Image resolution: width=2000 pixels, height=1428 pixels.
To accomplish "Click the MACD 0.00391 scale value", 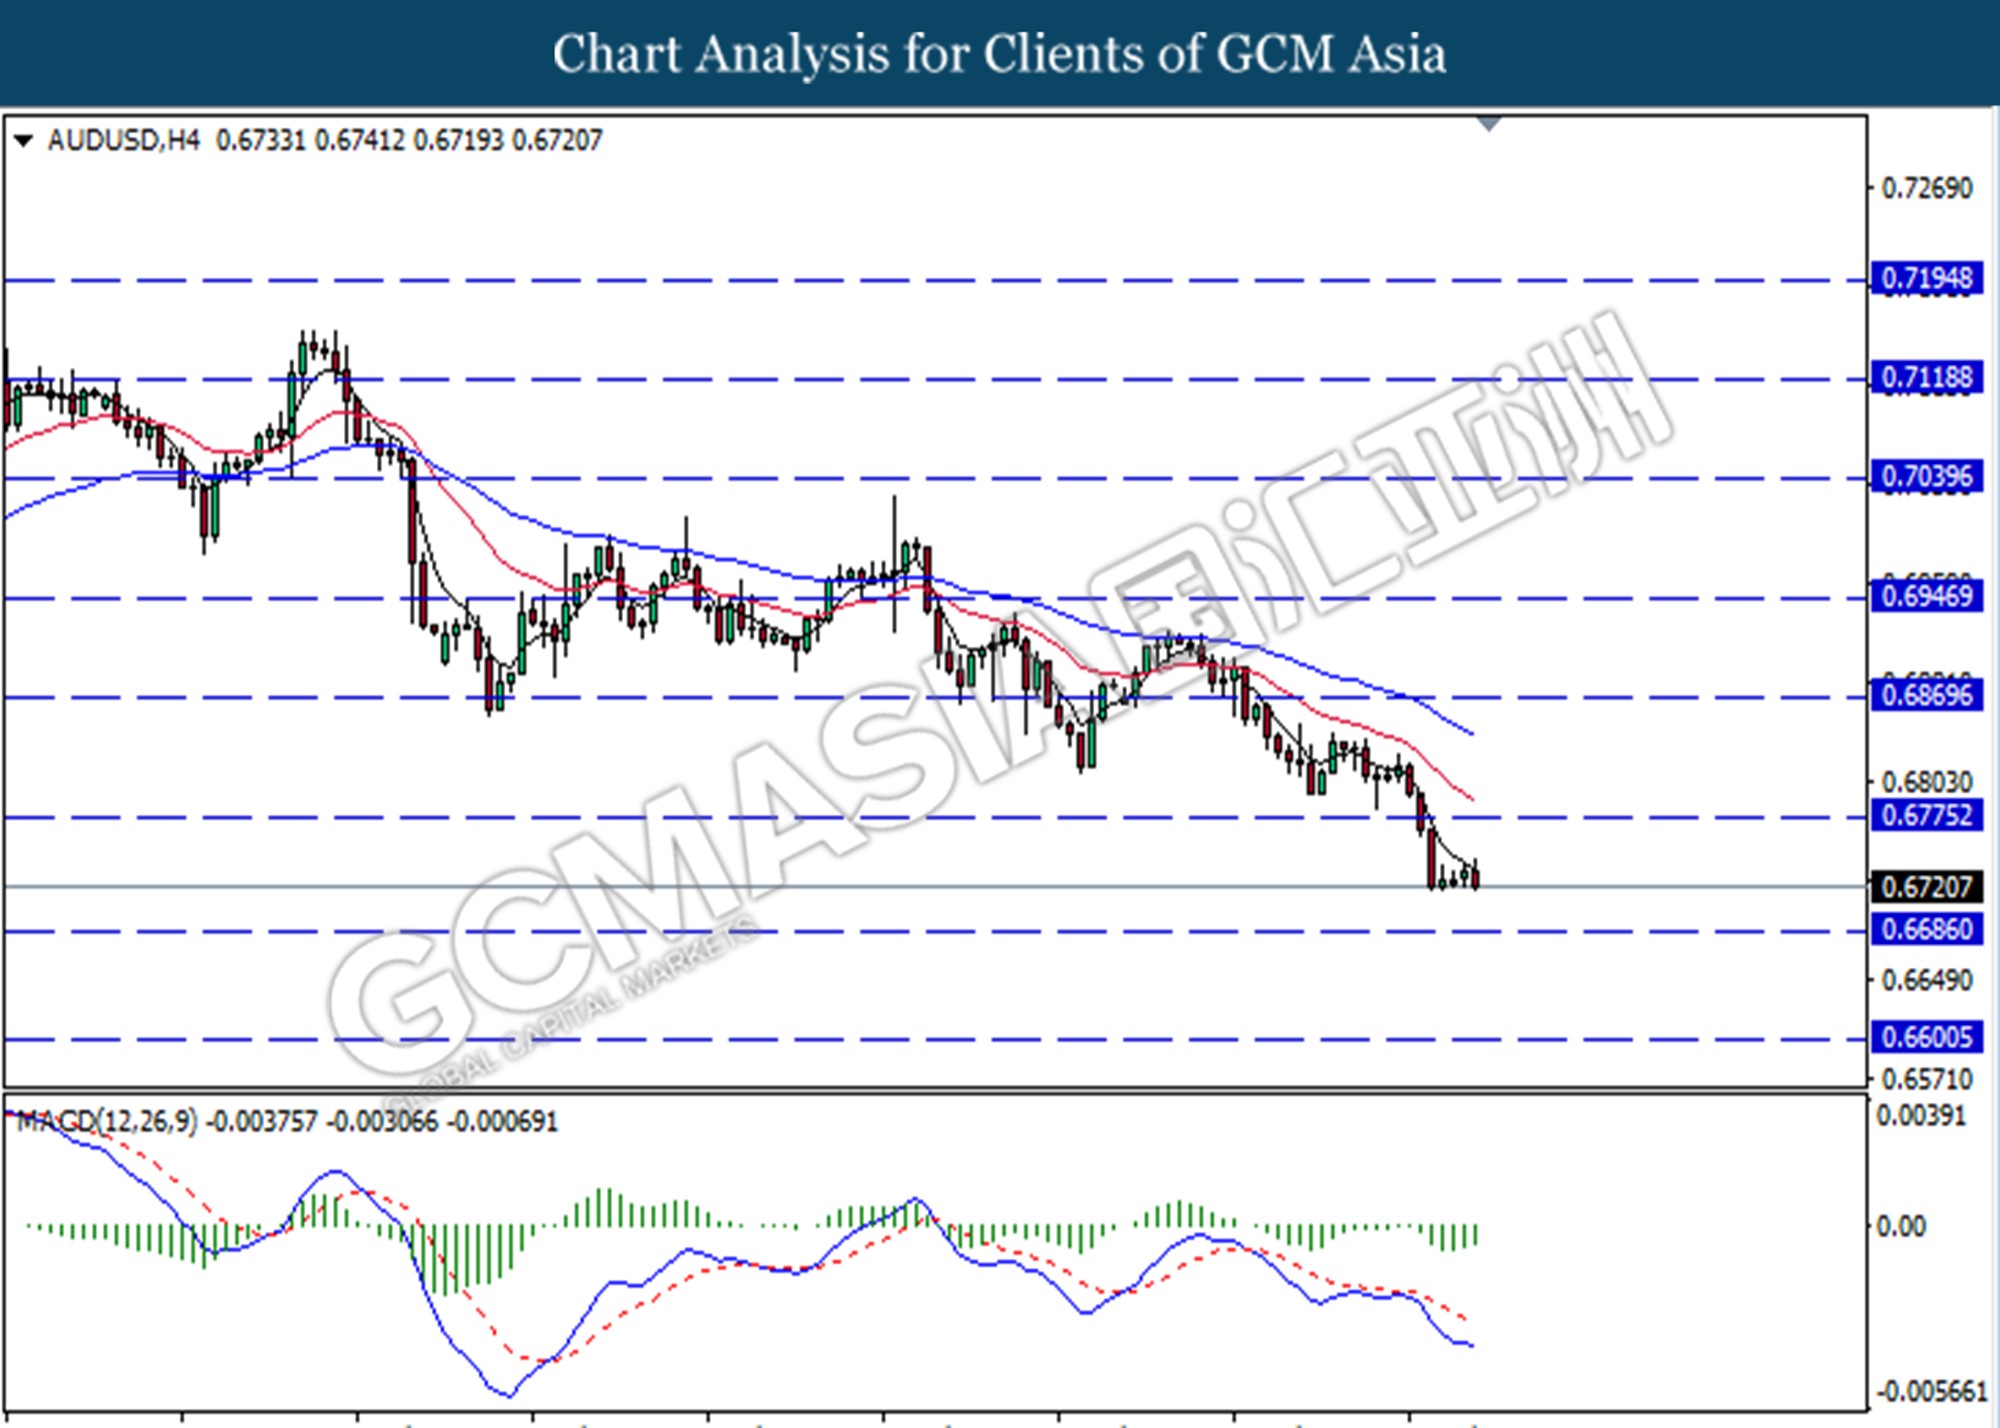I will pyautogui.click(x=1920, y=1115).
